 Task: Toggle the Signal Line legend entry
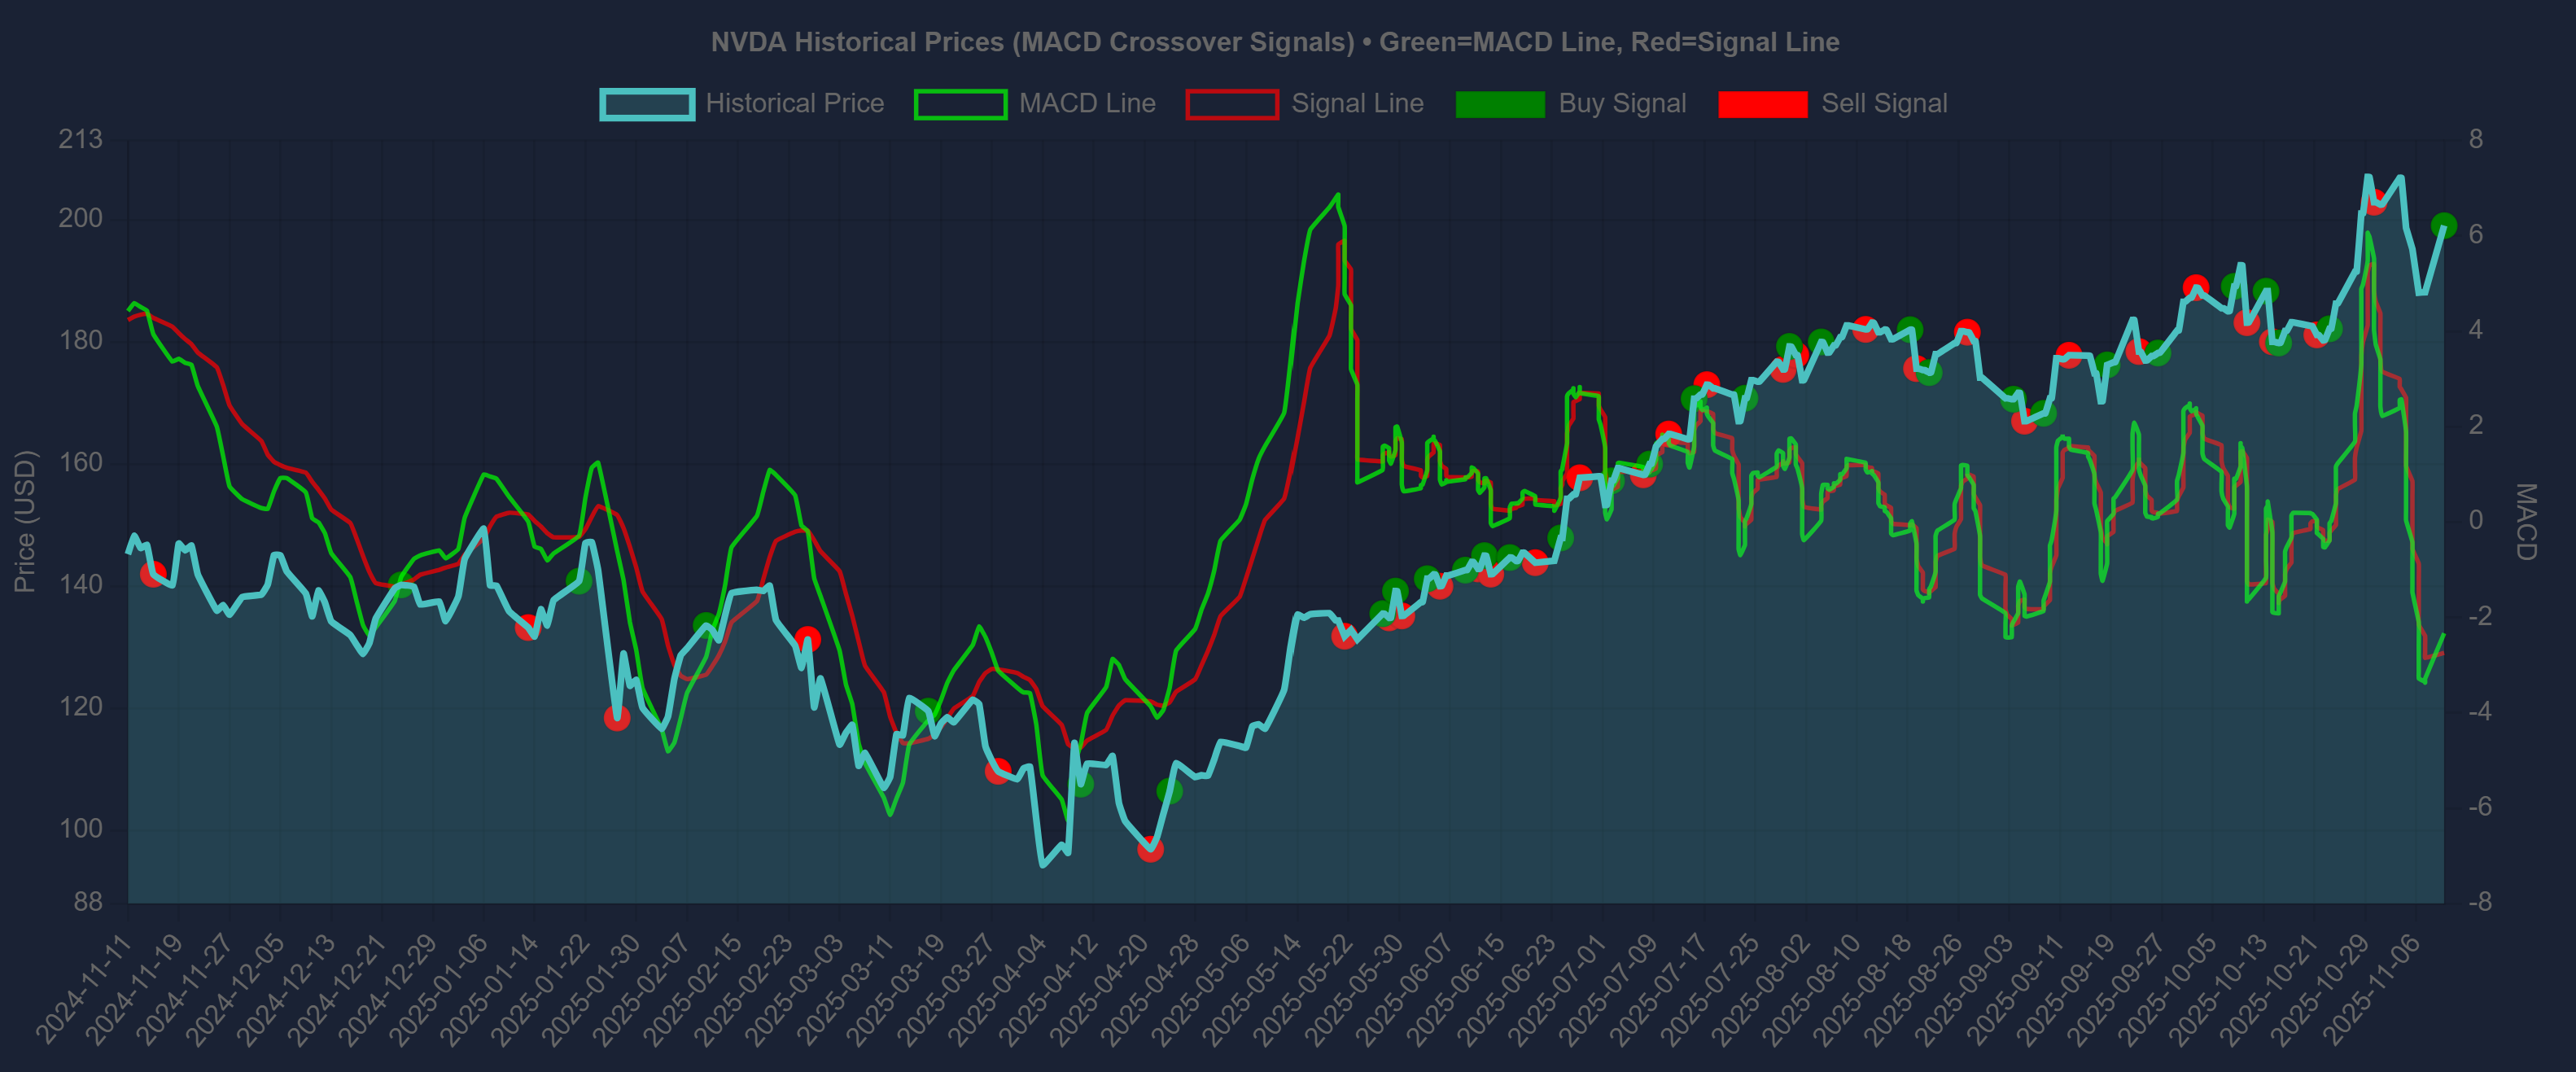pyautogui.click(x=1305, y=104)
